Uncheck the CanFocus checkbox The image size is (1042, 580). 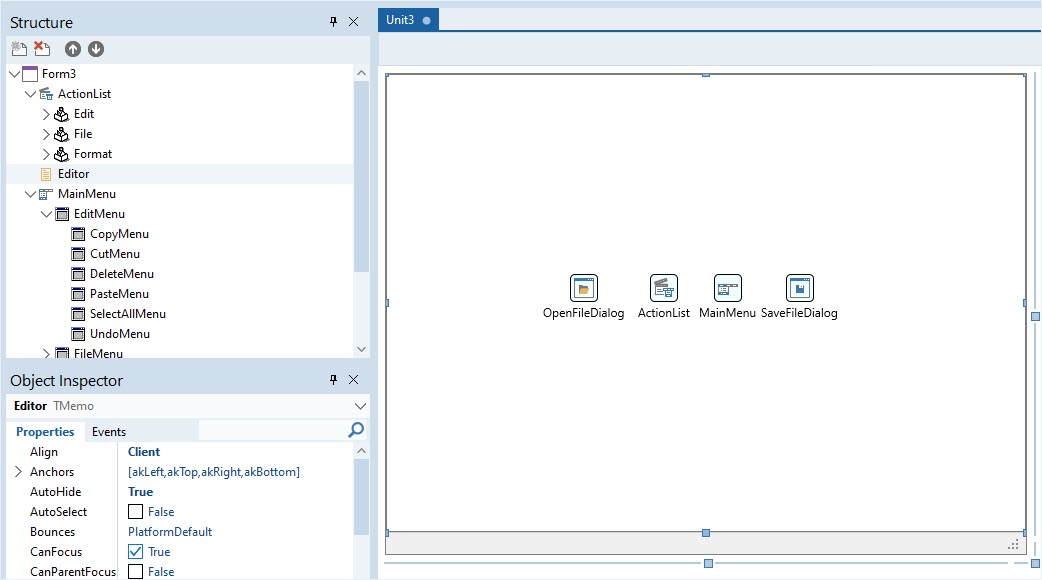click(135, 551)
